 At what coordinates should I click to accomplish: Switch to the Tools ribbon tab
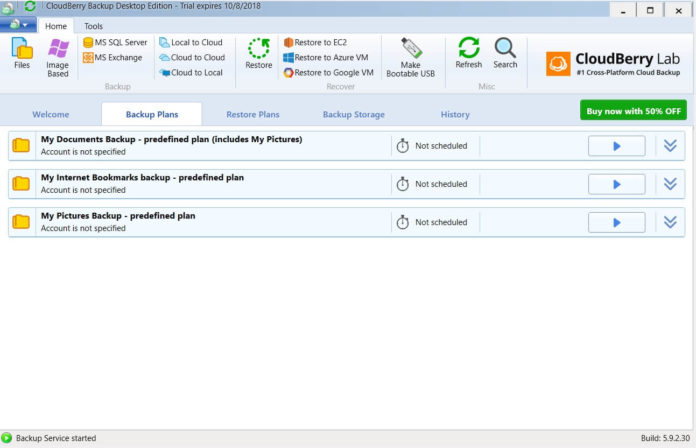coord(93,26)
